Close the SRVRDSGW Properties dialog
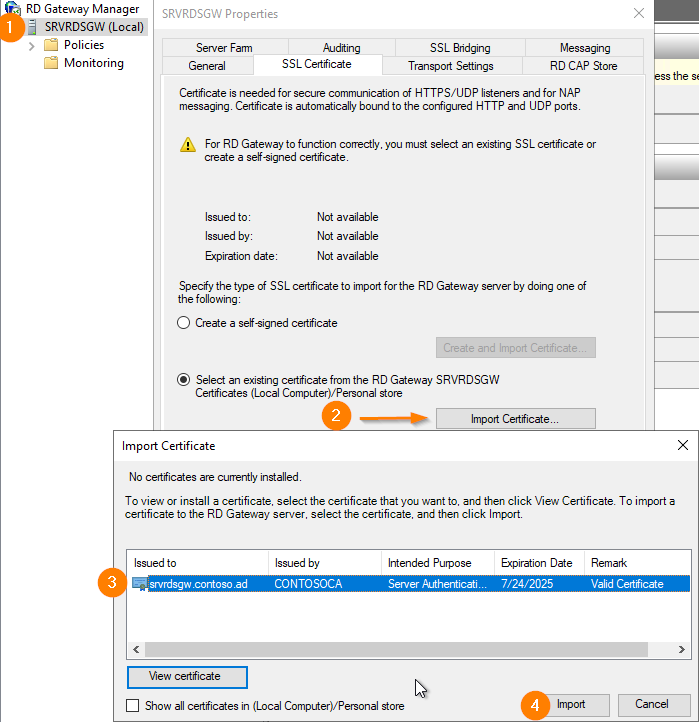Screen dimensions: 699x722 click(x=639, y=13)
